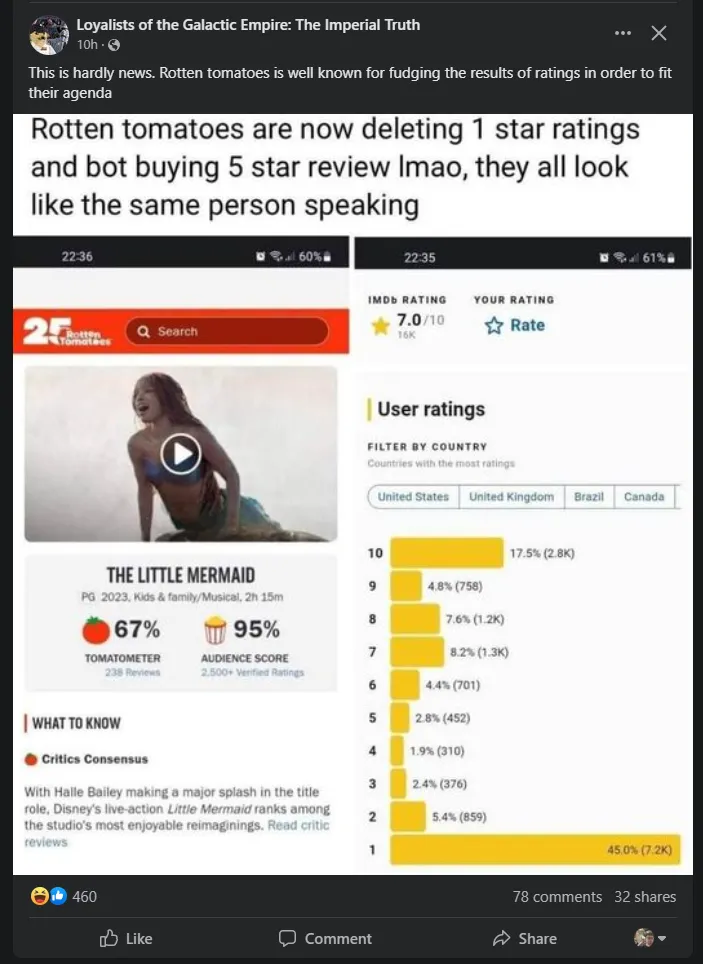Open the three-dot post options menu
Image resolution: width=703 pixels, height=964 pixels.
click(x=622, y=33)
